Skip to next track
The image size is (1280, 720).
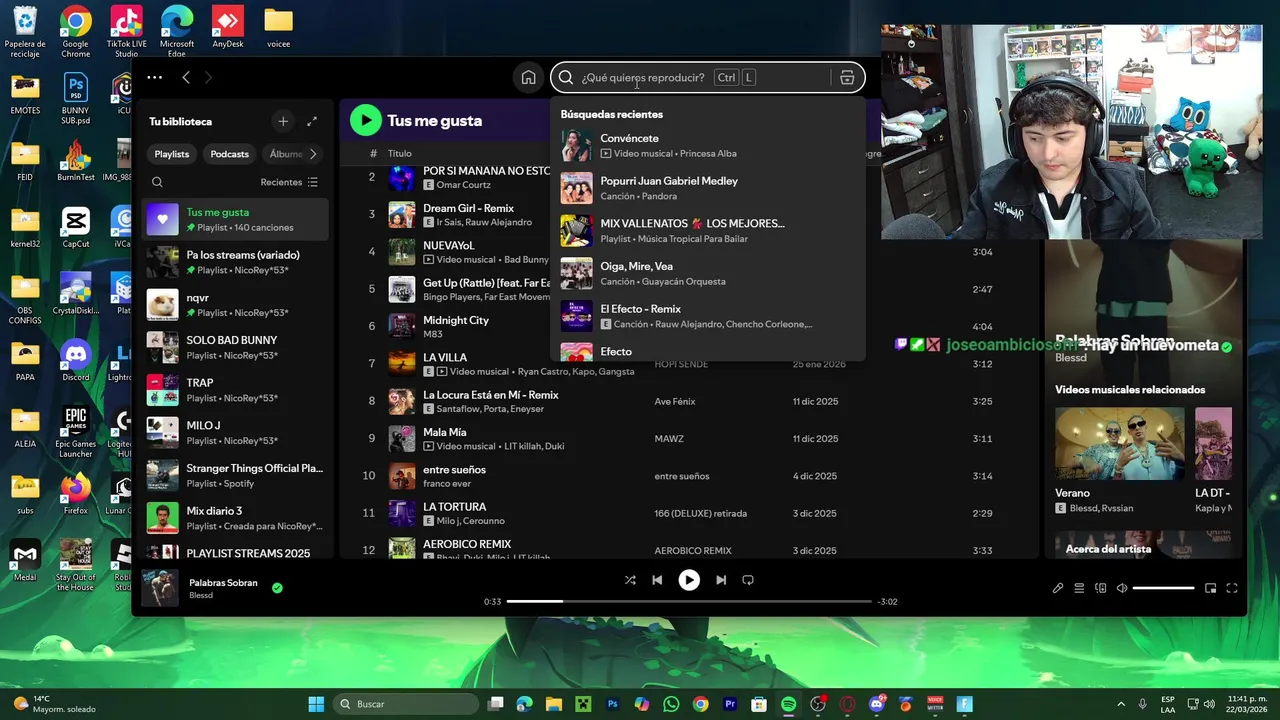coord(721,580)
